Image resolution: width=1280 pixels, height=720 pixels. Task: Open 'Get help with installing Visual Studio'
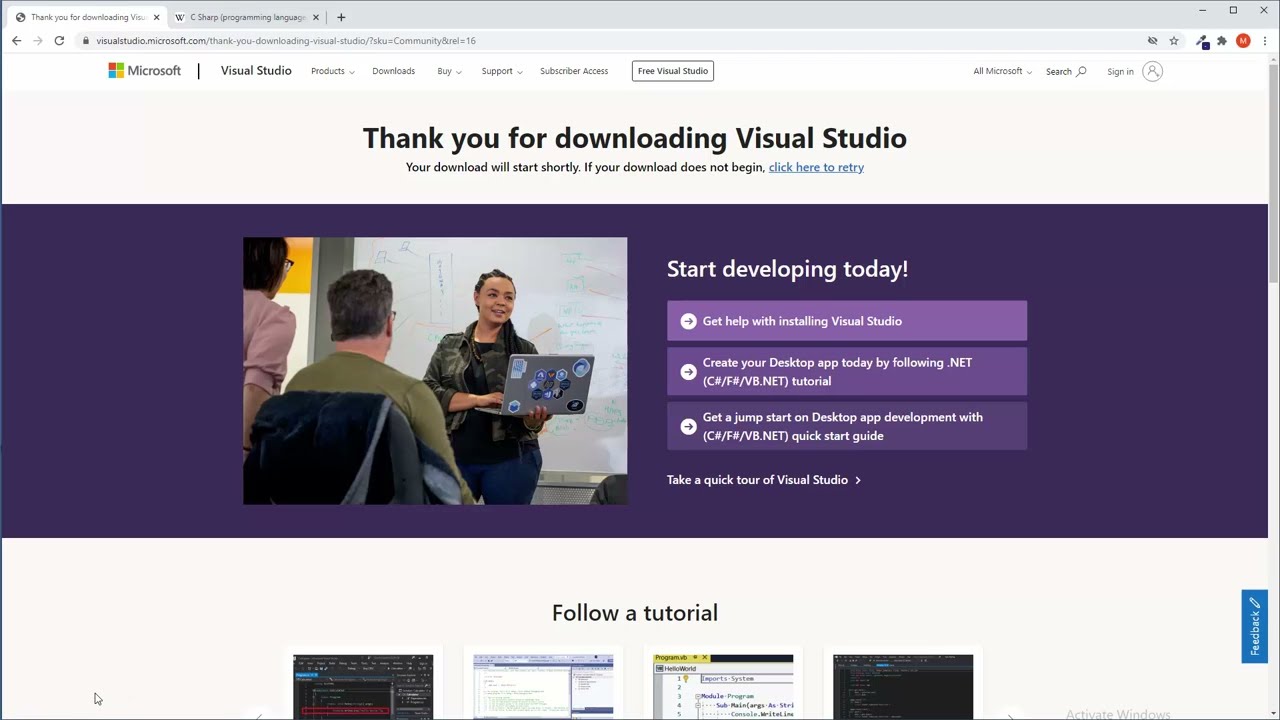coord(847,321)
